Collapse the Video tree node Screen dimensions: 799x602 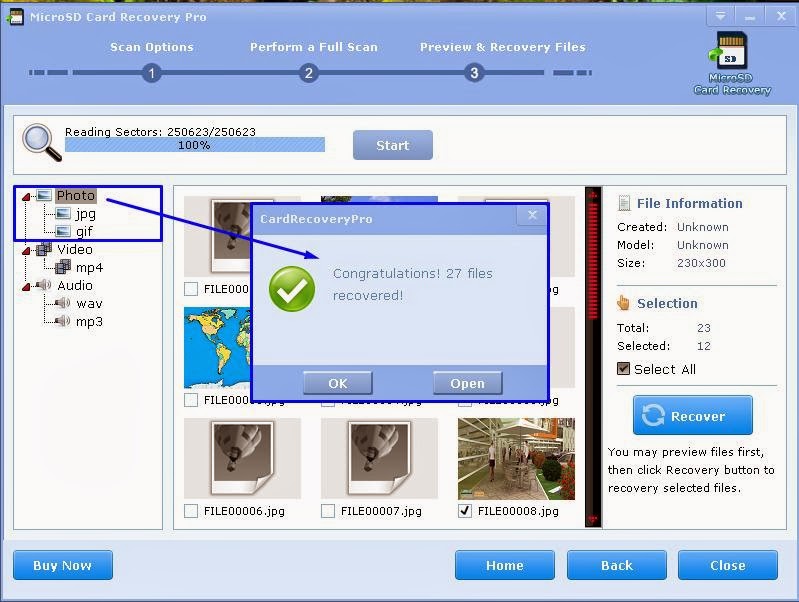[26, 250]
